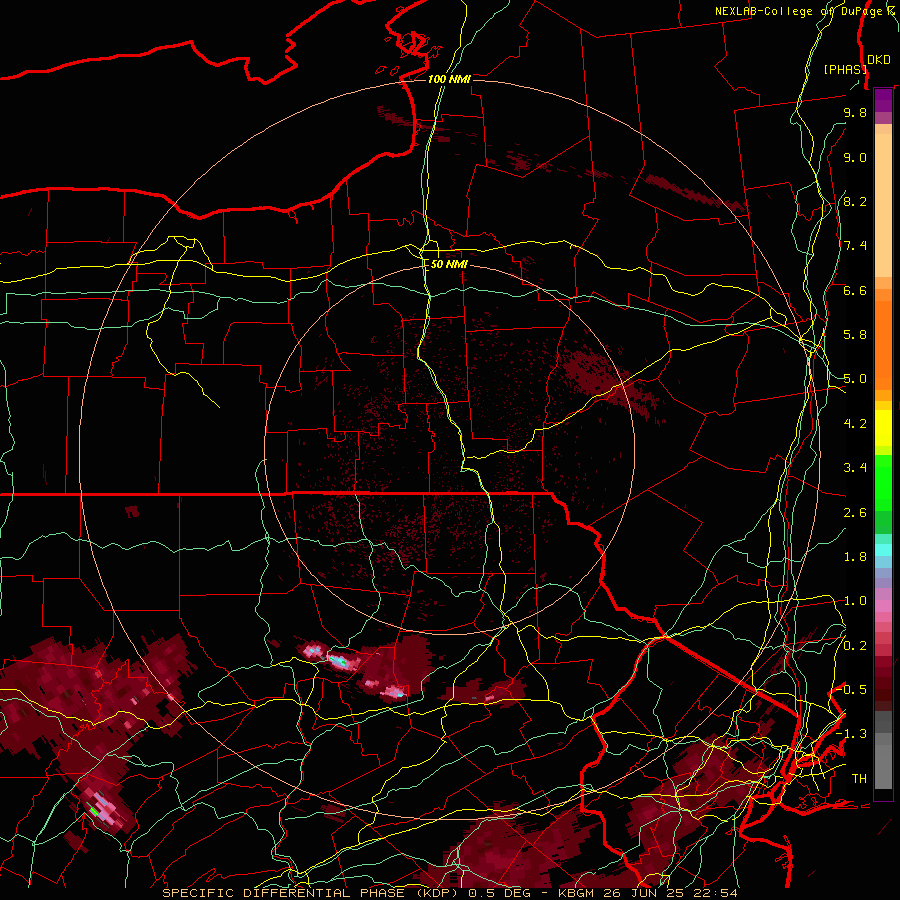This screenshot has width=900, height=900.
Task: Pick the bright green segment of color bar
Action: point(883,482)
